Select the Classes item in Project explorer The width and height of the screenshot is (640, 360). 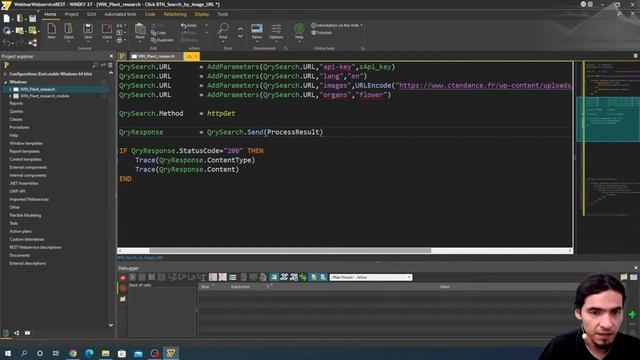(x=16, y=119)
